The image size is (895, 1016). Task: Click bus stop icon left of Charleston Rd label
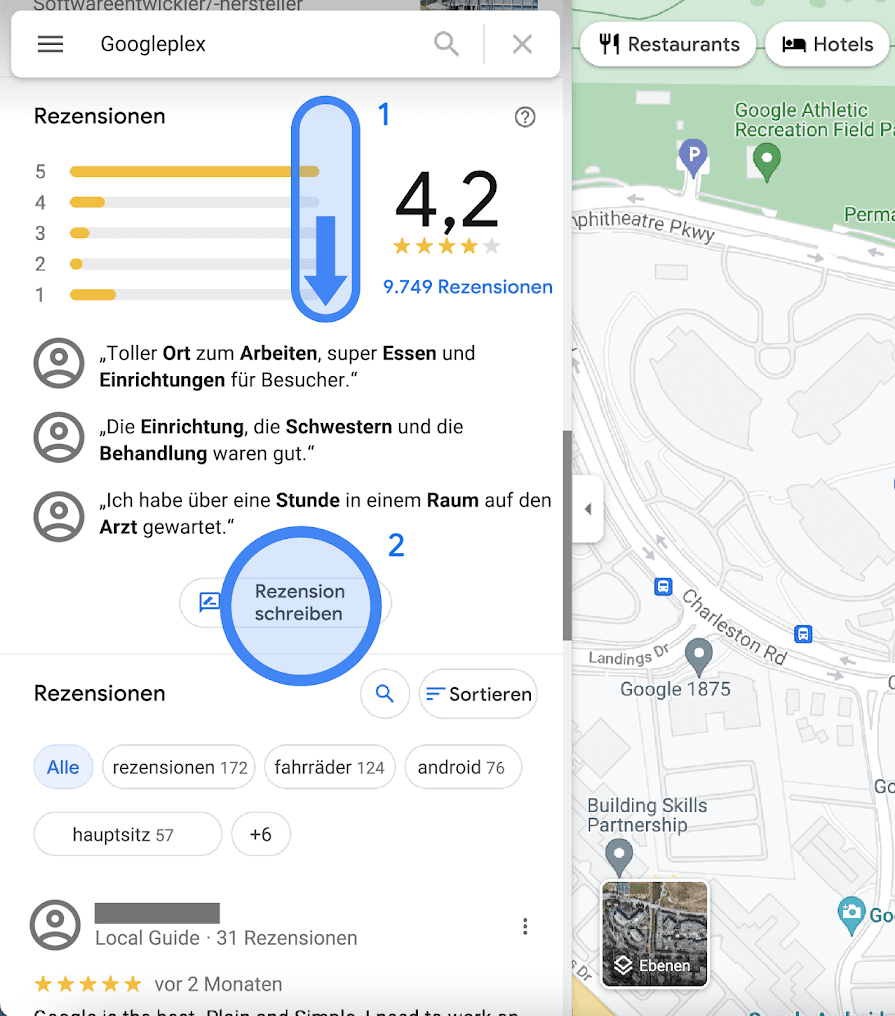click(662, 587)
